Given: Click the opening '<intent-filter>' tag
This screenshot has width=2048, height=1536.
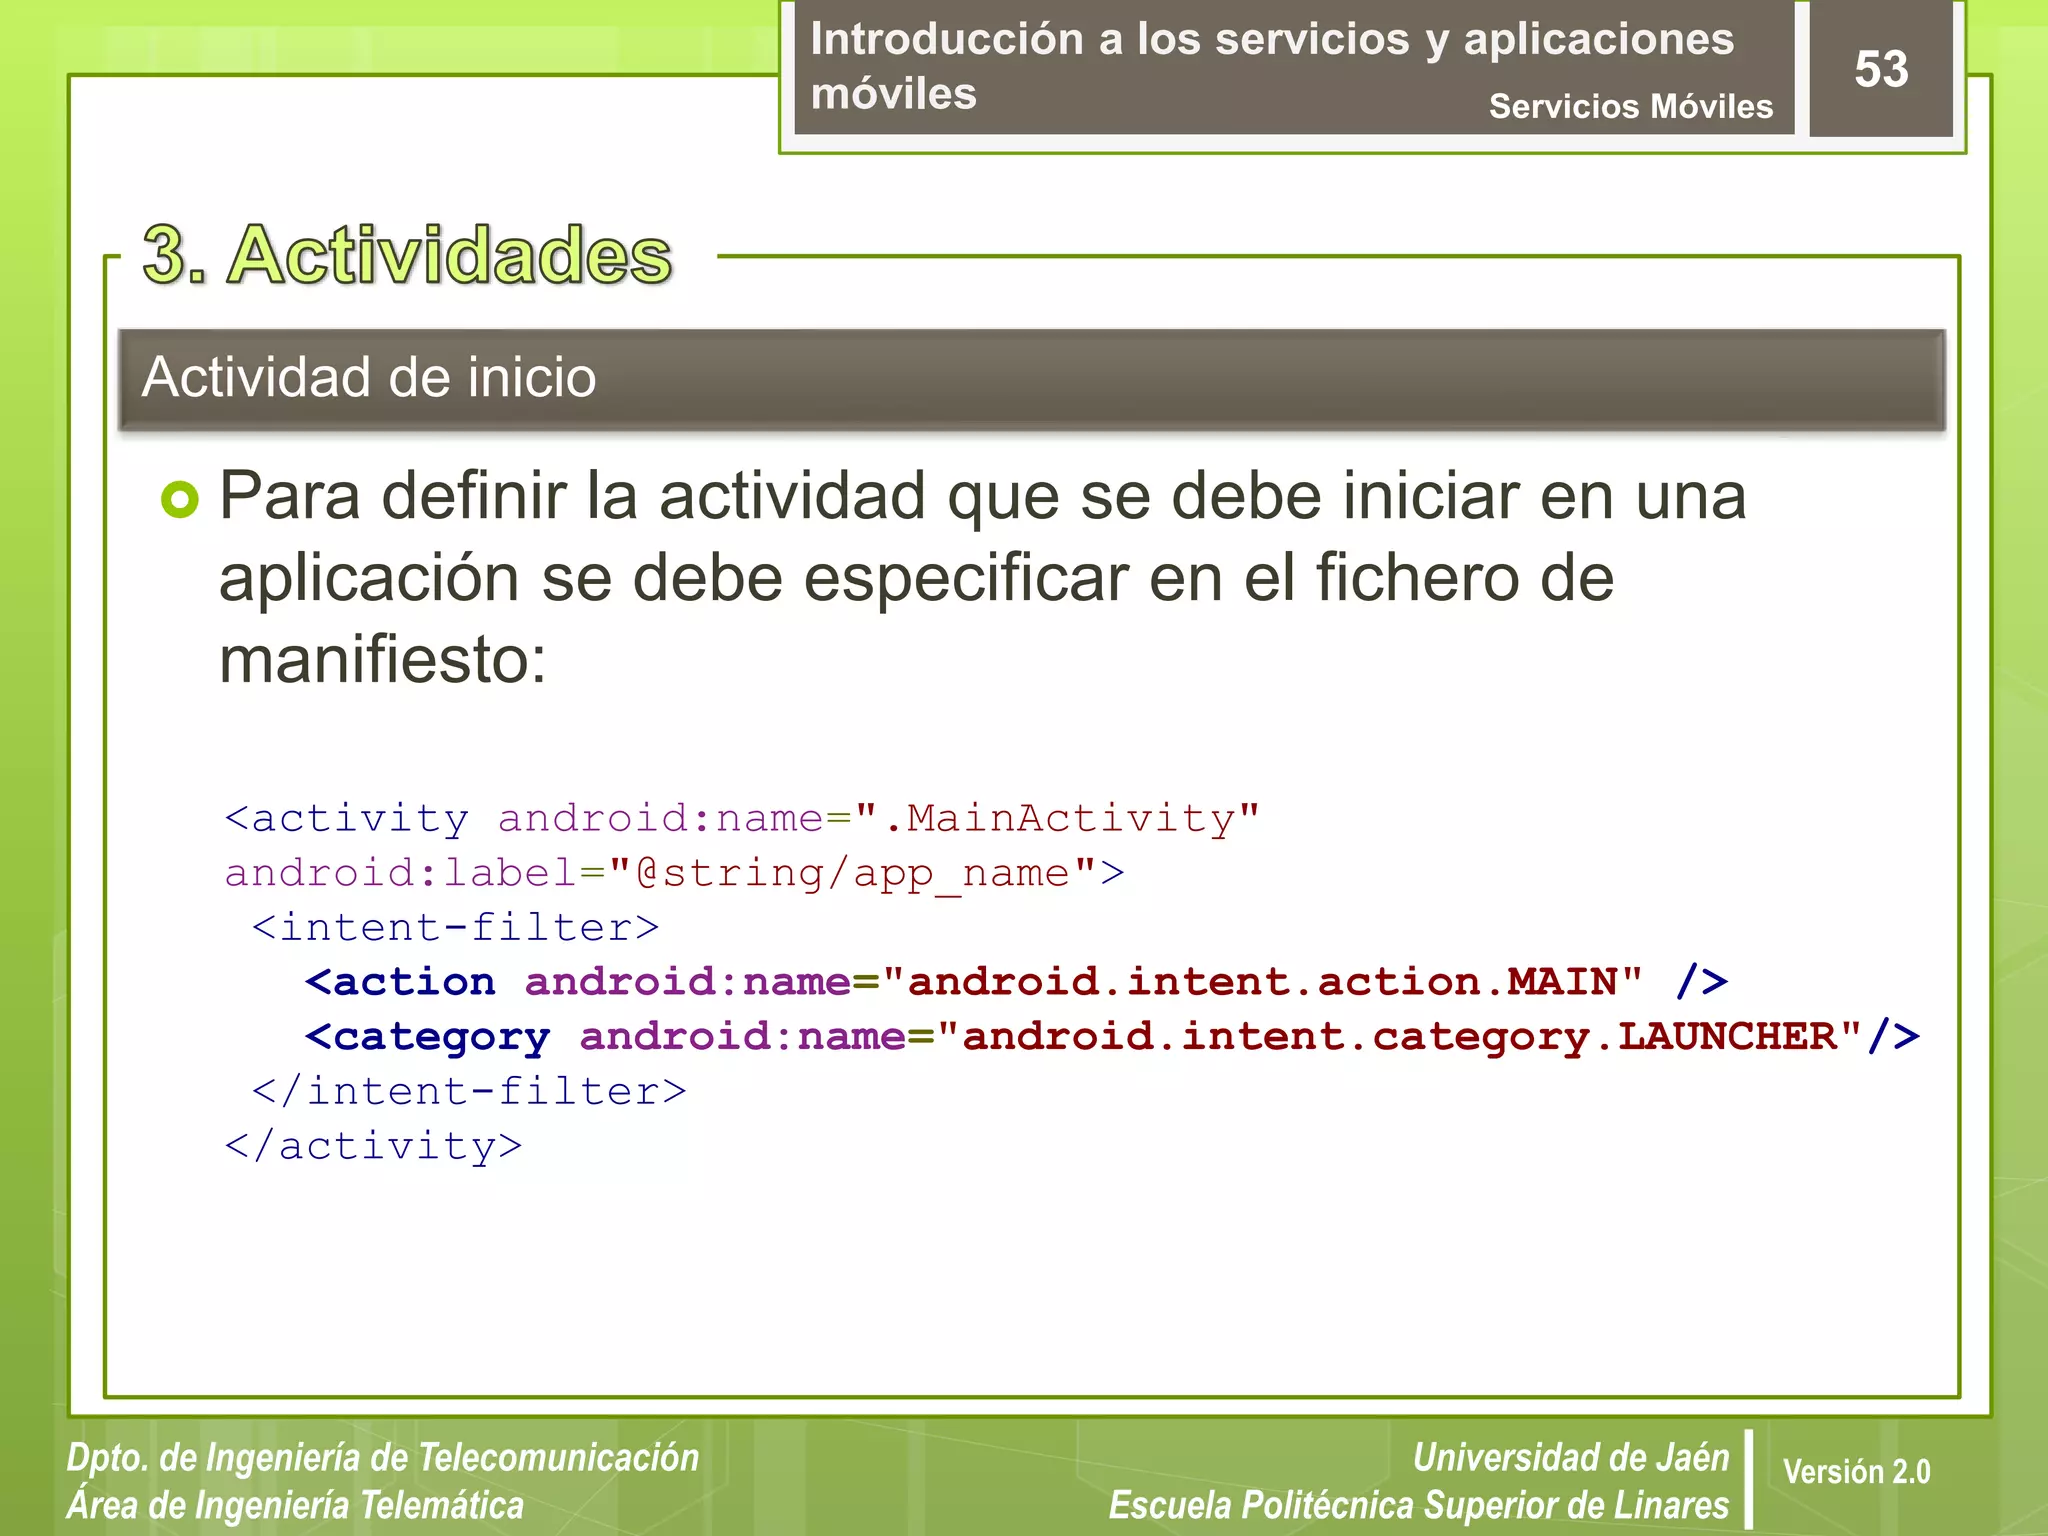Looking at the screenshot, I should [455, 927].
